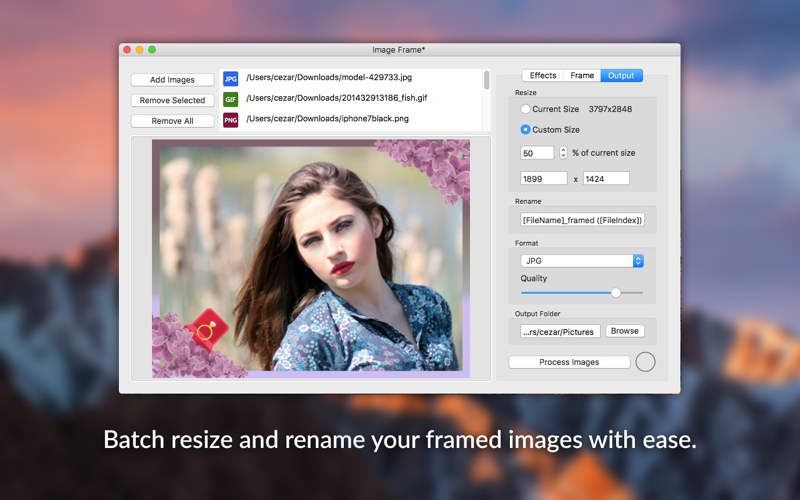Image resolution: width=800 pixels, height=500 pixels.
Task: Open the JPG format dropdown
Action: pos(582,261)
